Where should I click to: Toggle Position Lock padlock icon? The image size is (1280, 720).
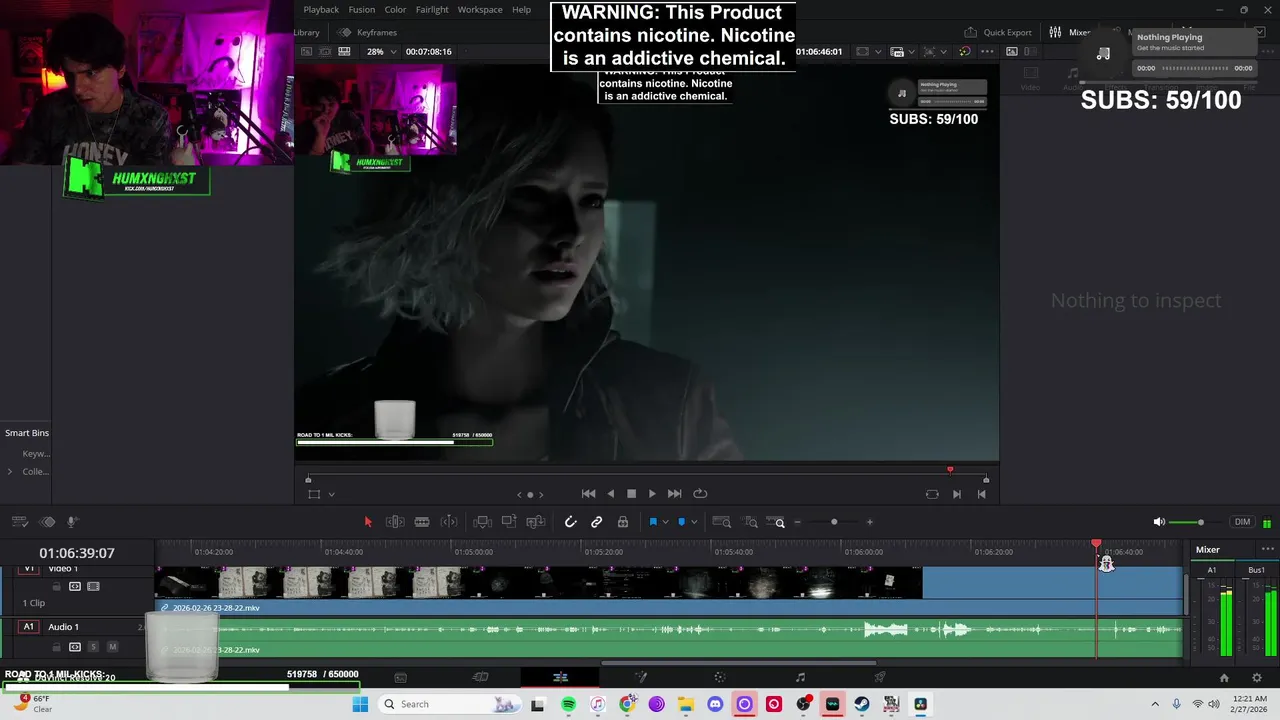tap(623, 522)
